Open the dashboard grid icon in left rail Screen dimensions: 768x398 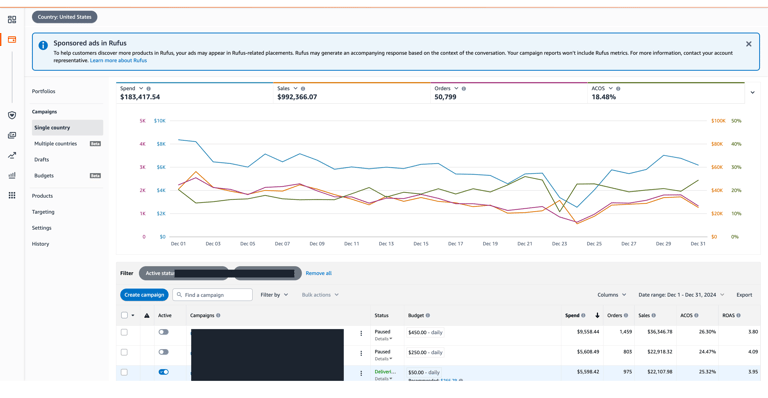click(12, 20)
